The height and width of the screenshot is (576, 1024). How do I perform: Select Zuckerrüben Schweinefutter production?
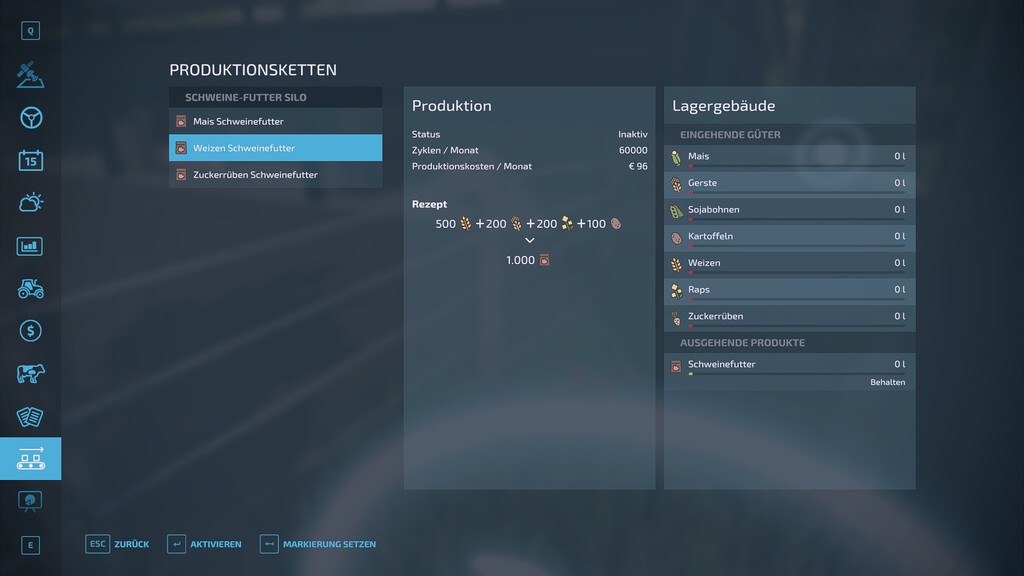pyautogui.click(x=276, y=175)
